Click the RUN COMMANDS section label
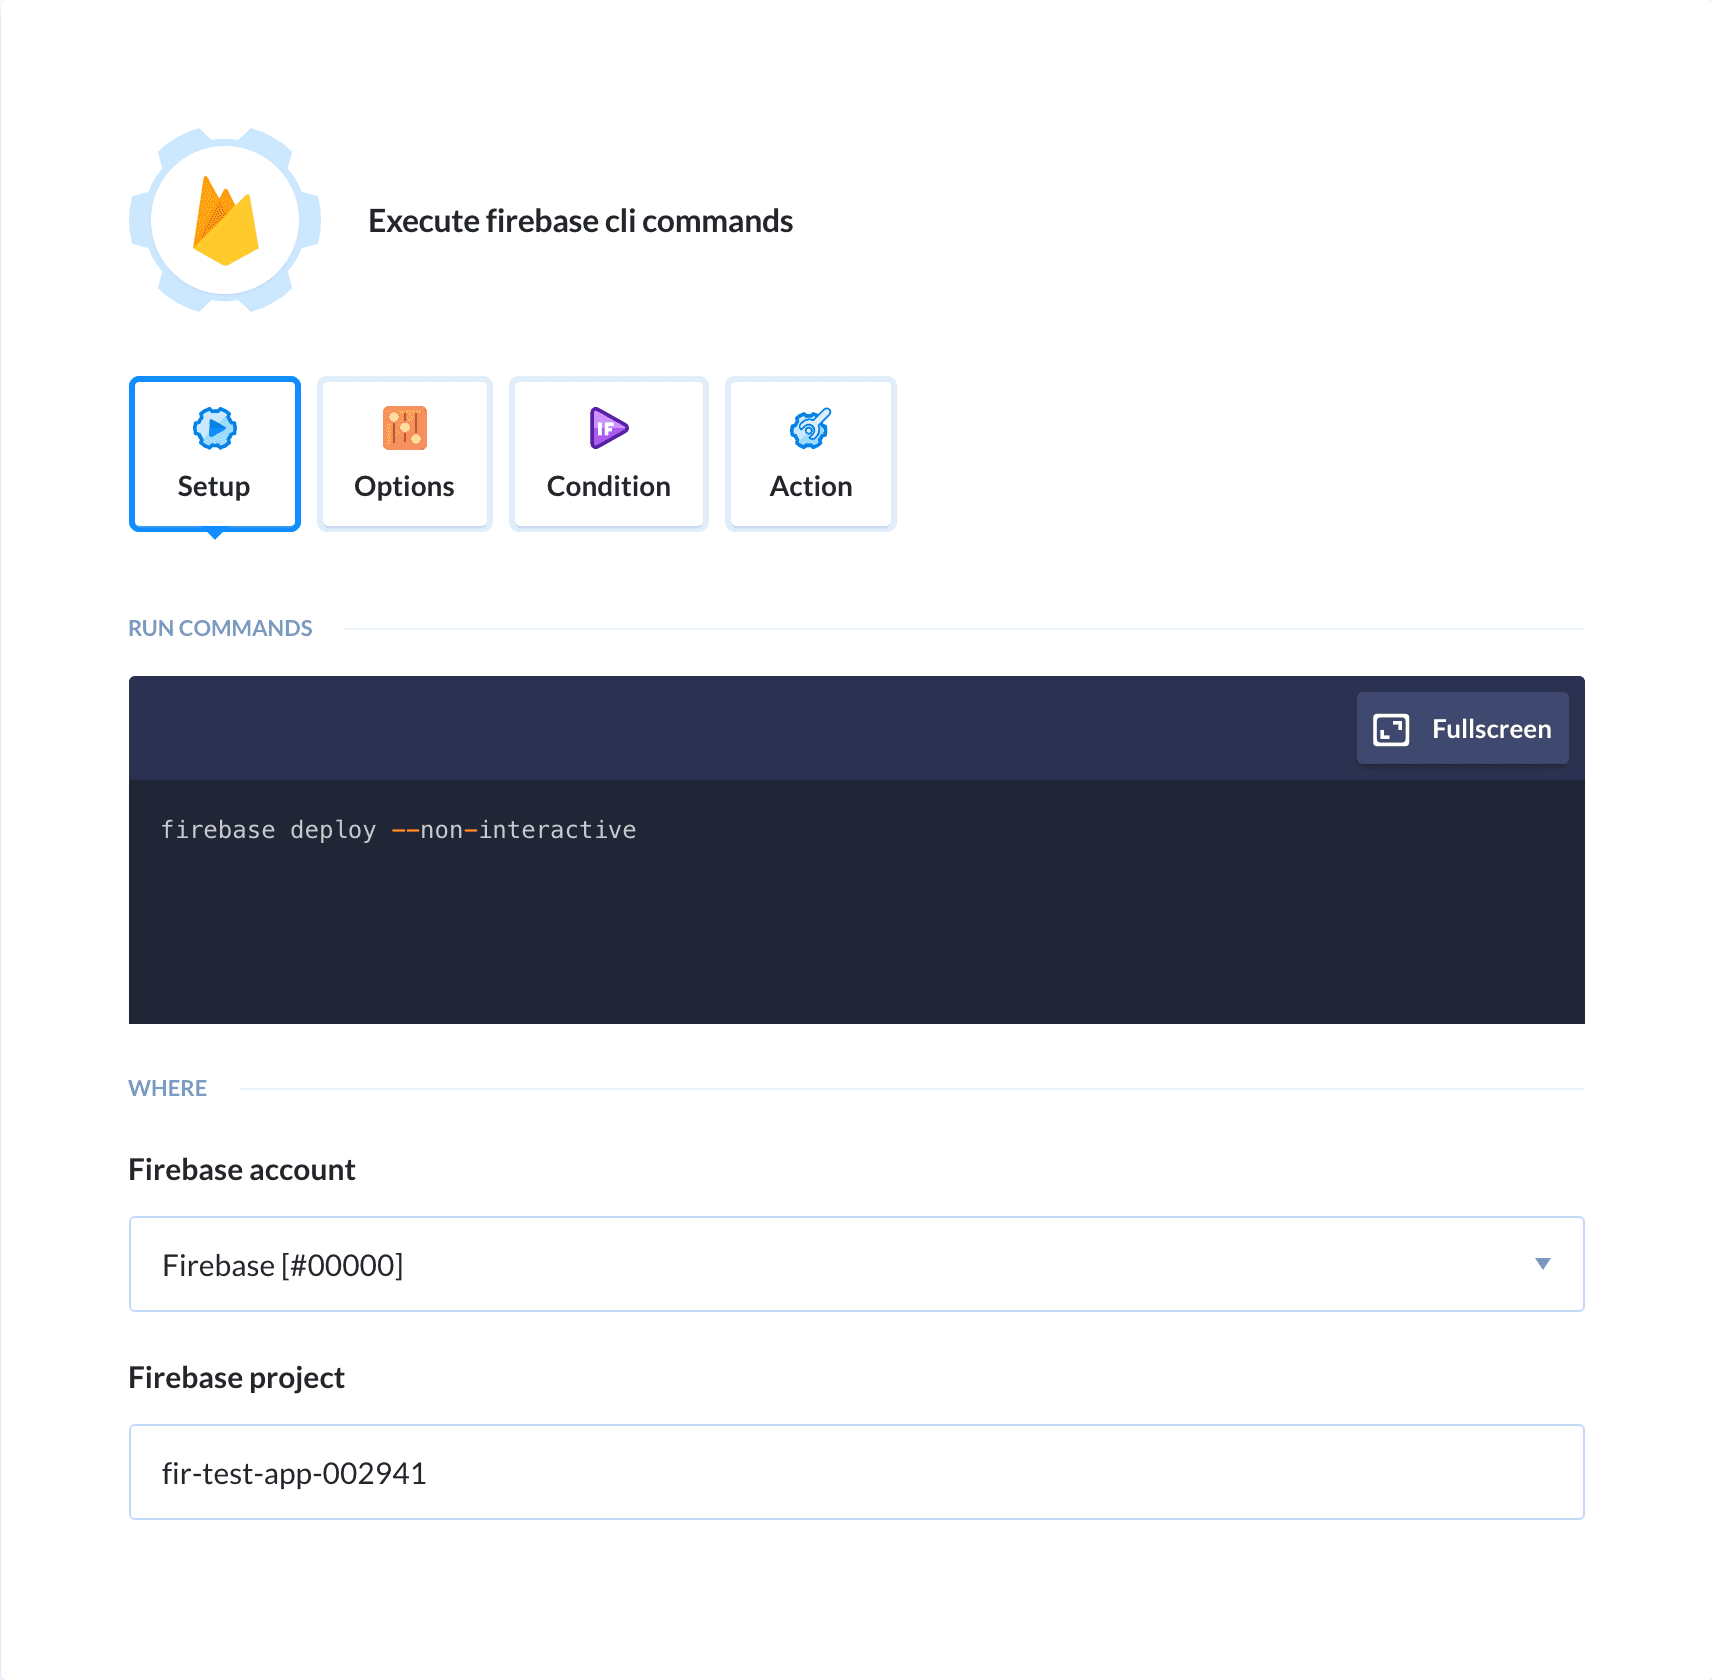The height and width of the screenshot is (1680, 1712). click(220, 627)
